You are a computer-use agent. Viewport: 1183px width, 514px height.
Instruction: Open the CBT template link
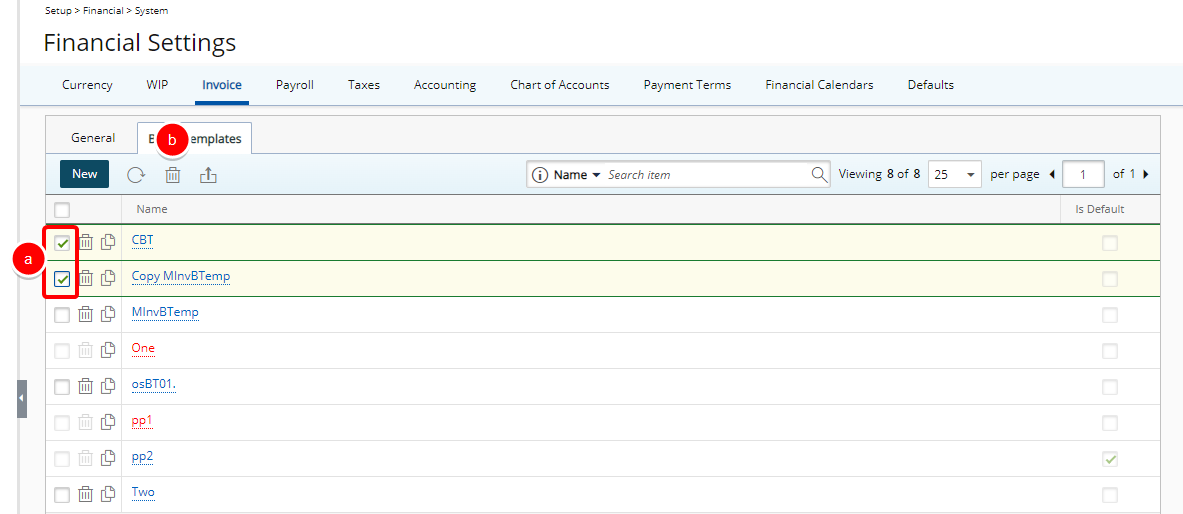click(x=143, y=241)
